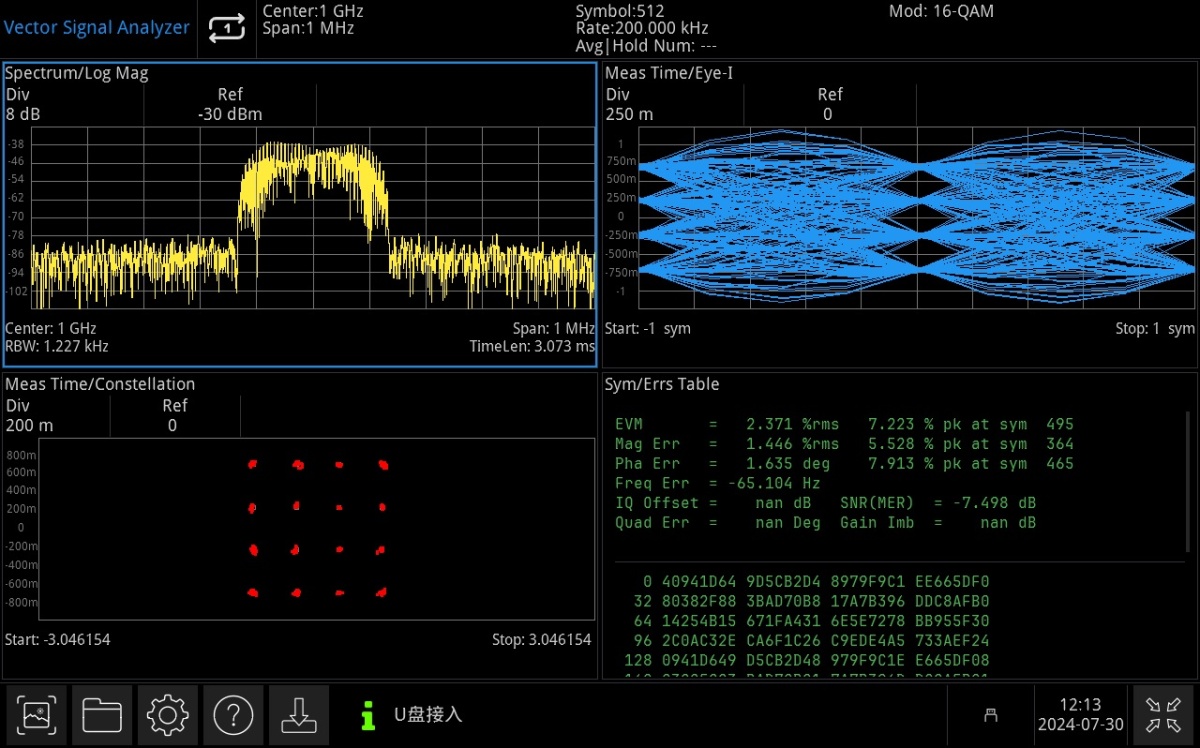Collapse view with the shrink arrows icon
The height and width of the screenshot is (748, 1200).
tap(1163, 714)
